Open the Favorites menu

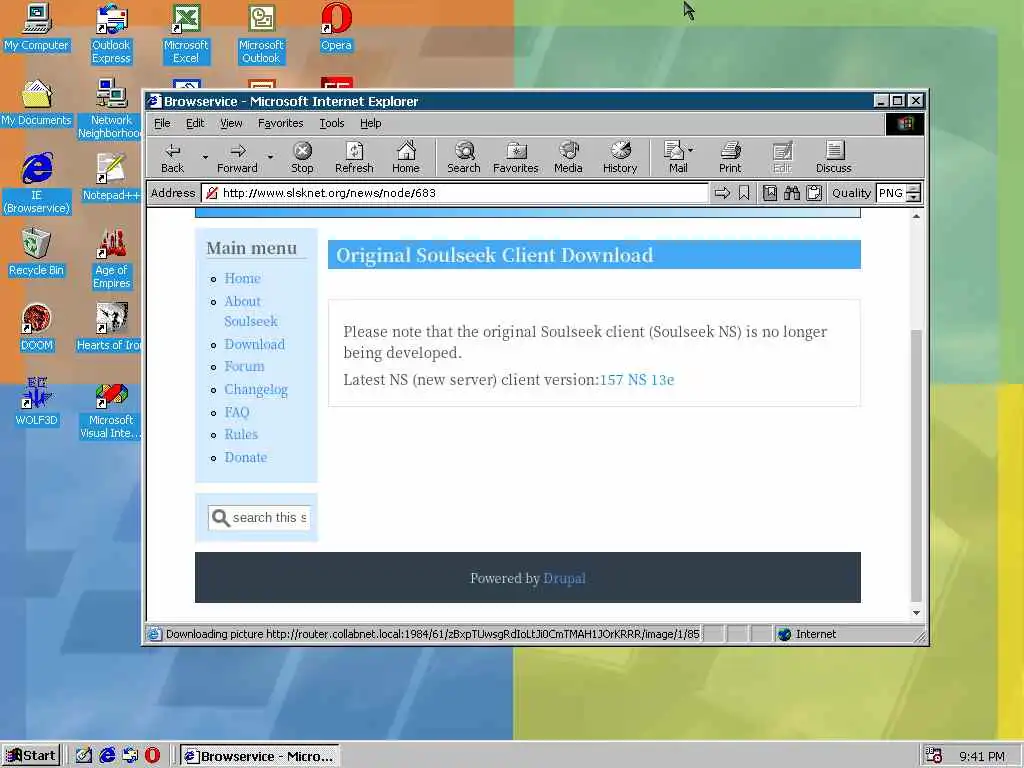coord(281,123)
